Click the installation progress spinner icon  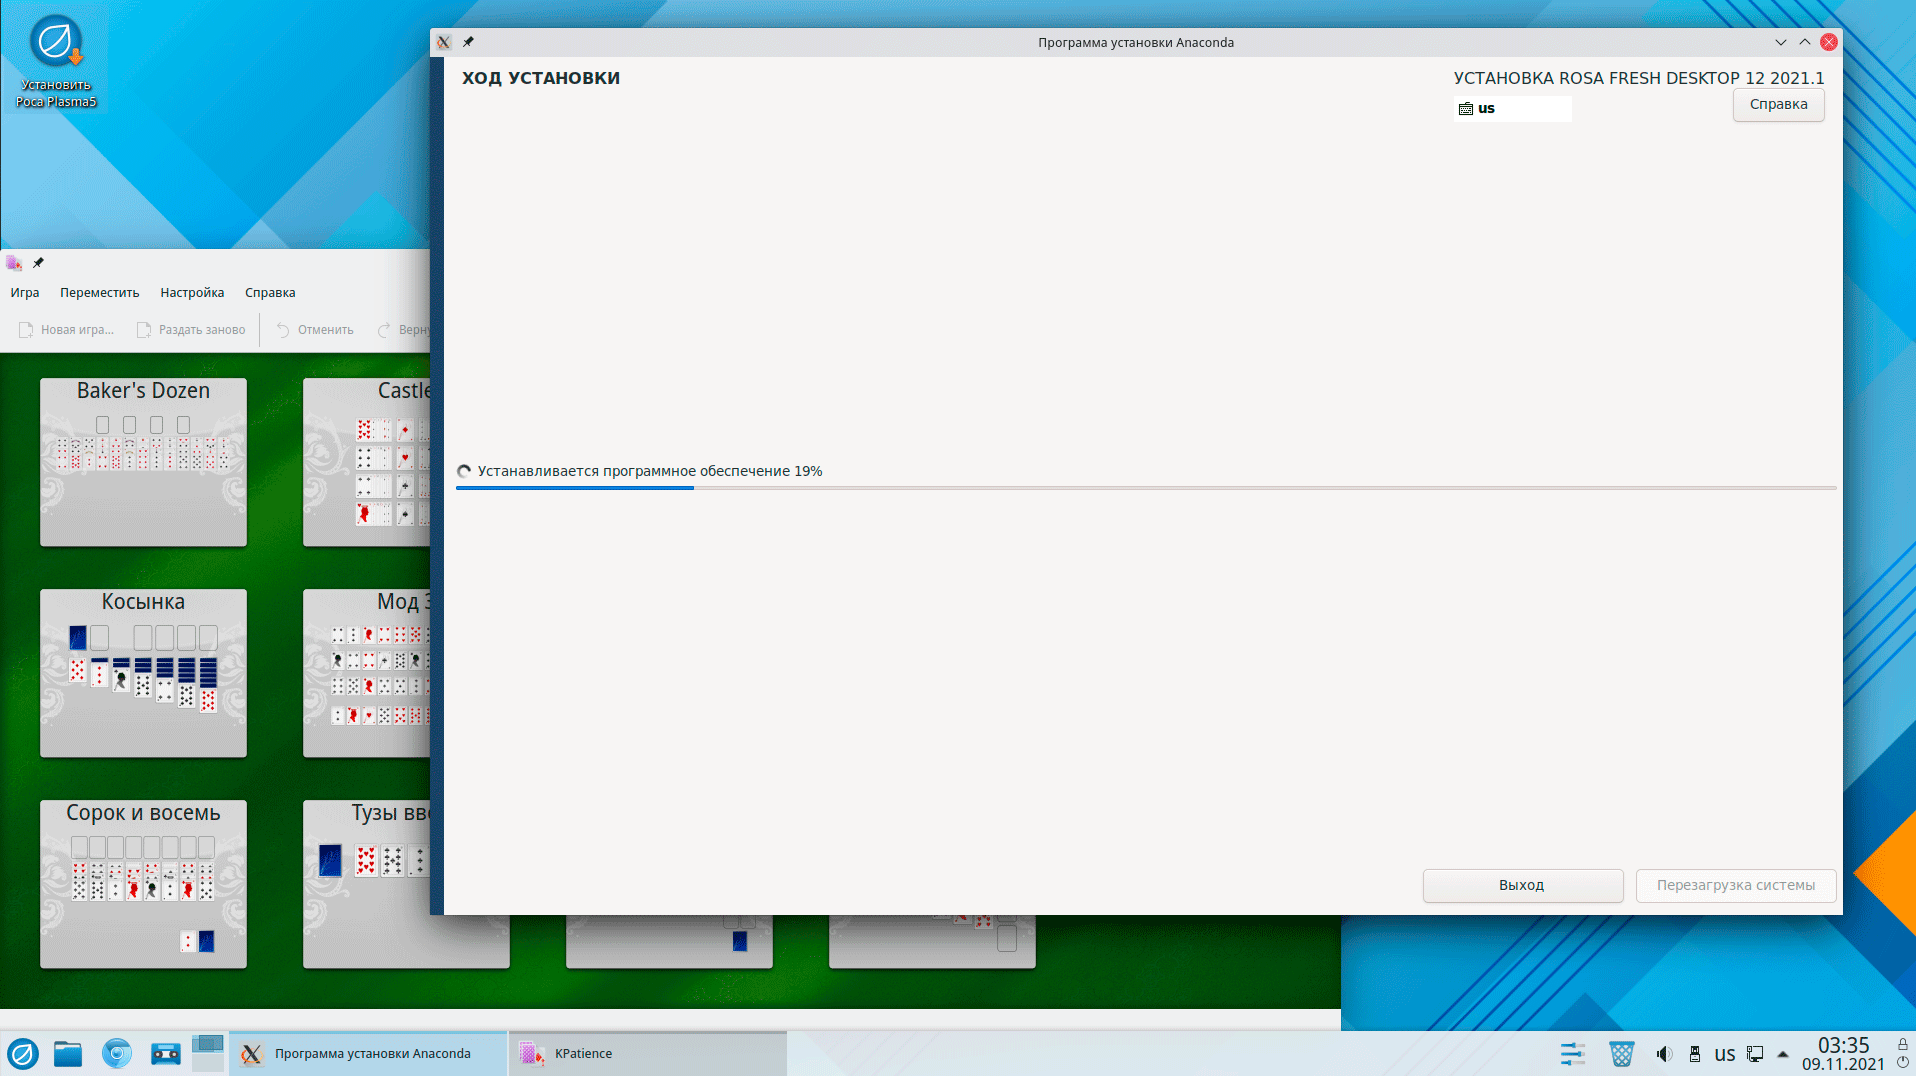pos(464,471)
